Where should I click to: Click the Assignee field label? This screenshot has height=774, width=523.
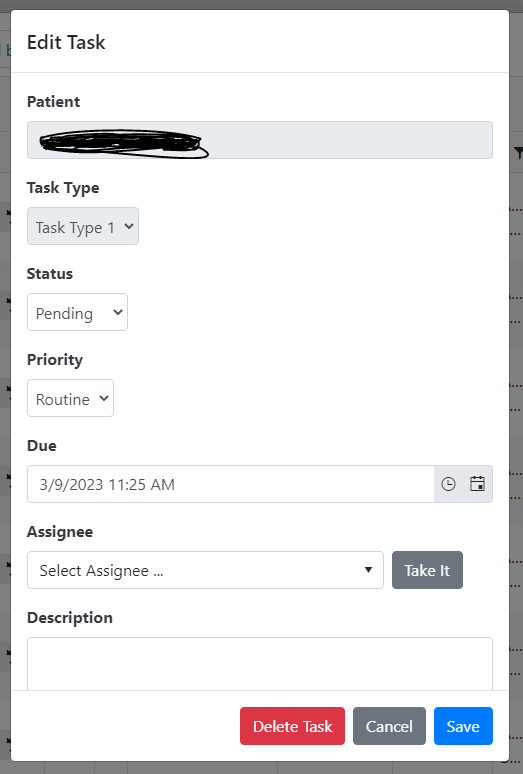(60, 532)
